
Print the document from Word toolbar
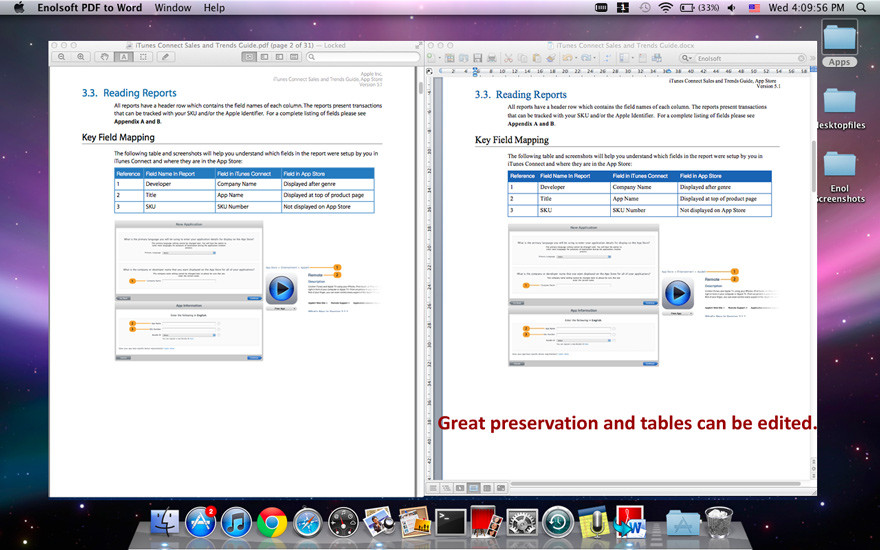click(492, 58)
